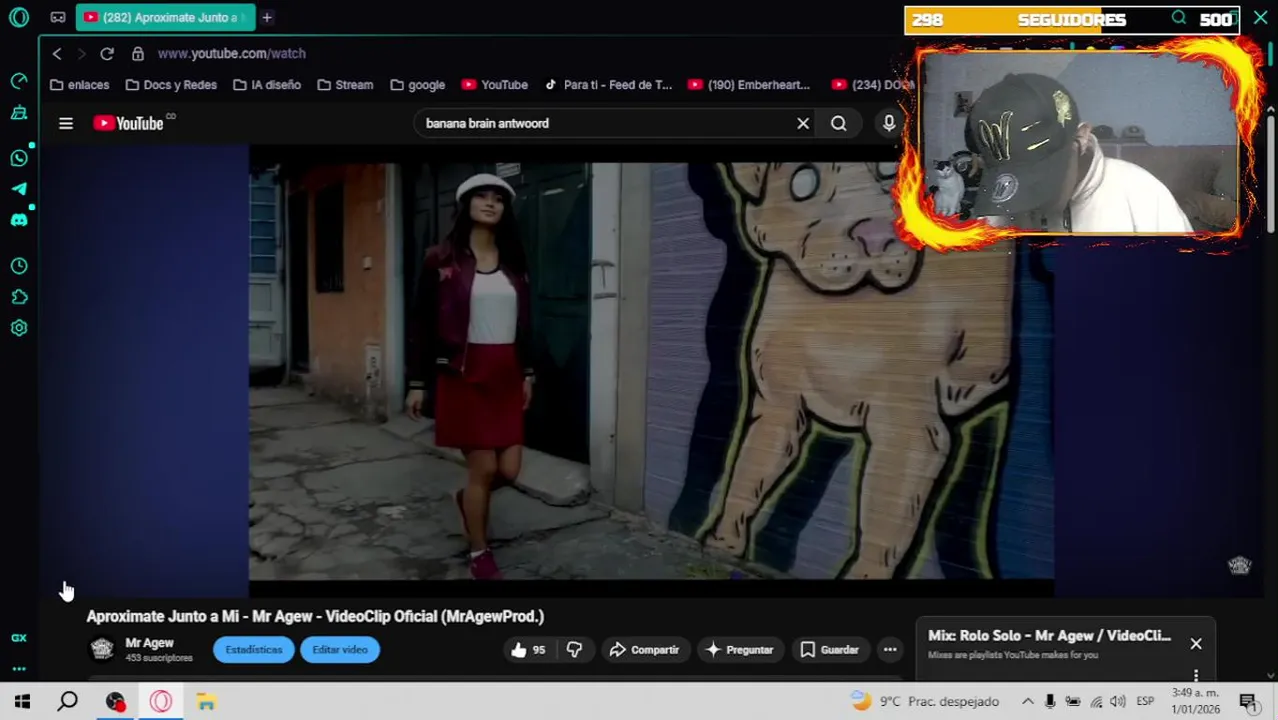1278x720 pixels.
Task: Open YouTube hamburger guide menu
Action: pos(66,123)
